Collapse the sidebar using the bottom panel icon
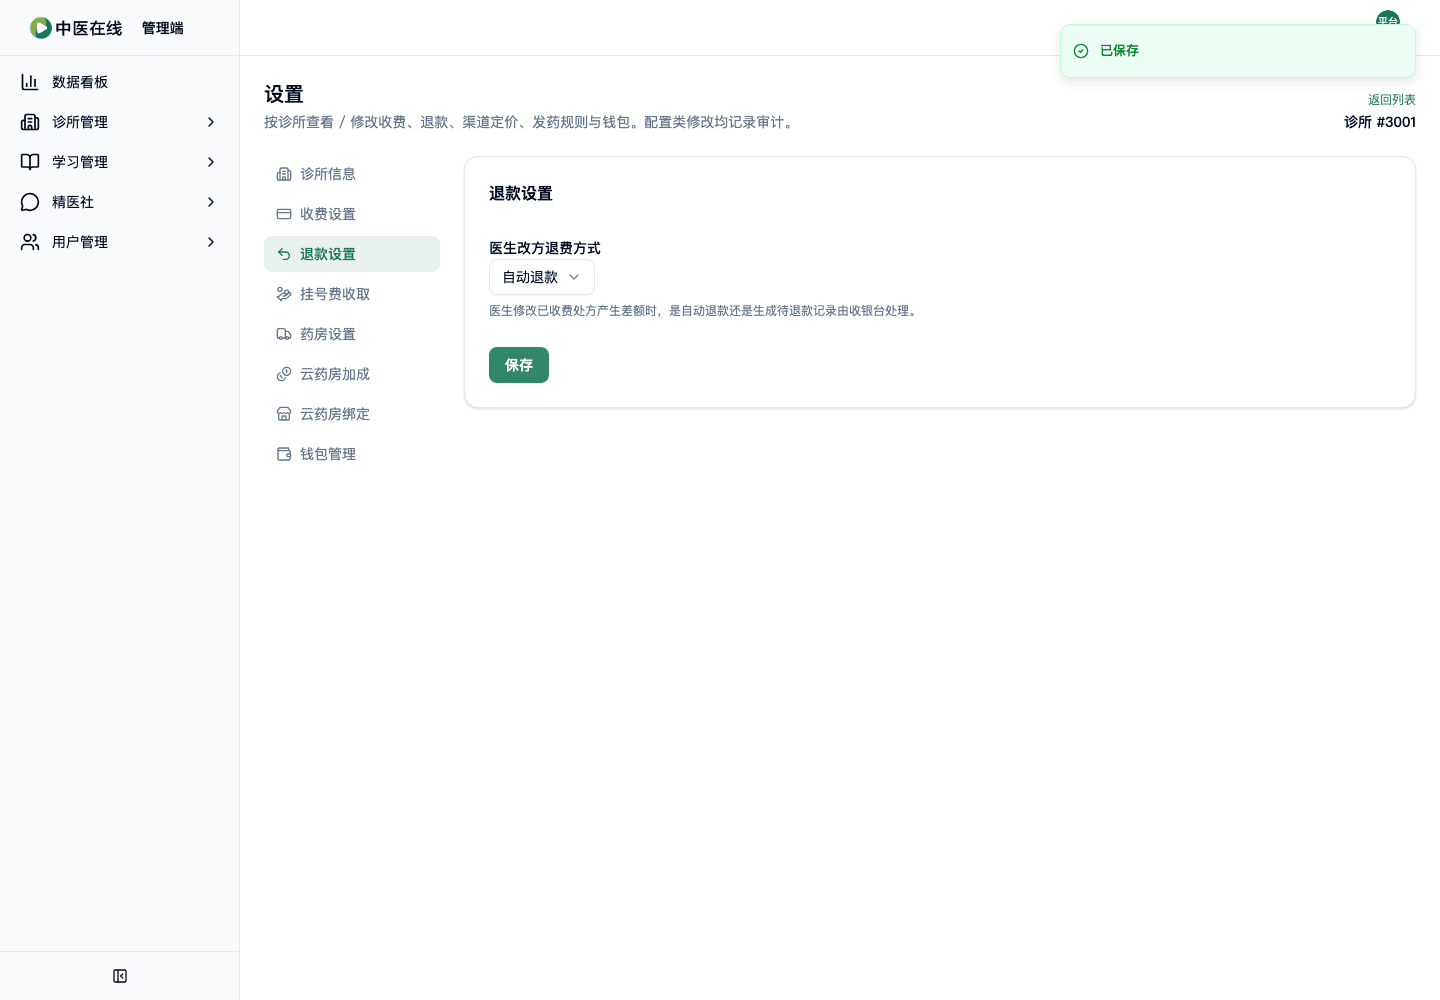Viewport: 1440px width, 1000px height. 120,976
